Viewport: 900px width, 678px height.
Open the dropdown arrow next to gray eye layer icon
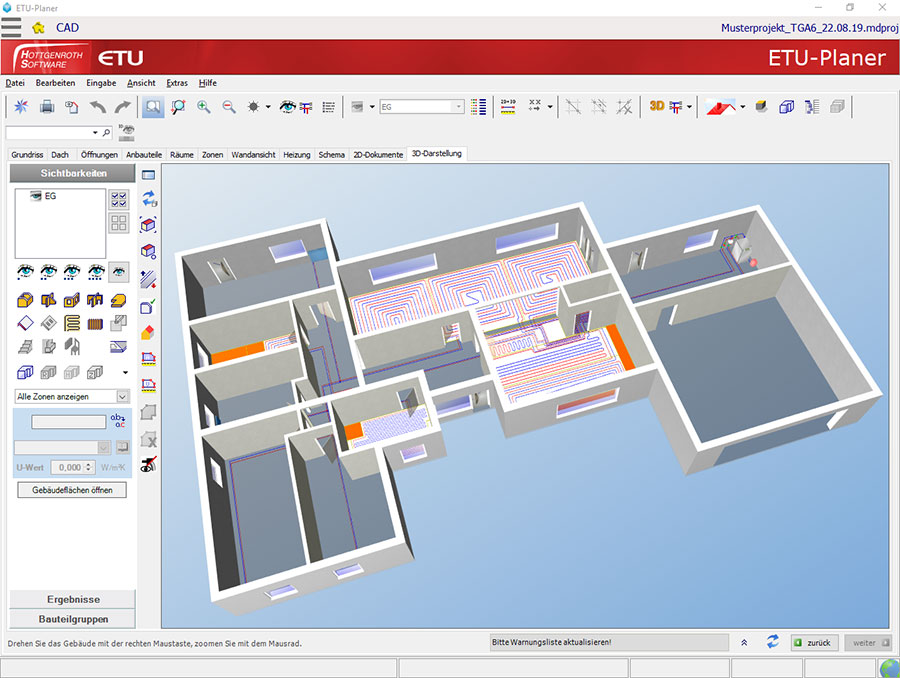pos(372,107)
